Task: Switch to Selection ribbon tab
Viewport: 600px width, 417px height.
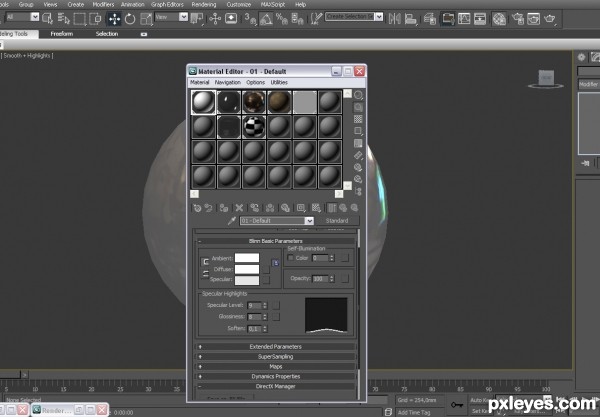Action: 107,34
